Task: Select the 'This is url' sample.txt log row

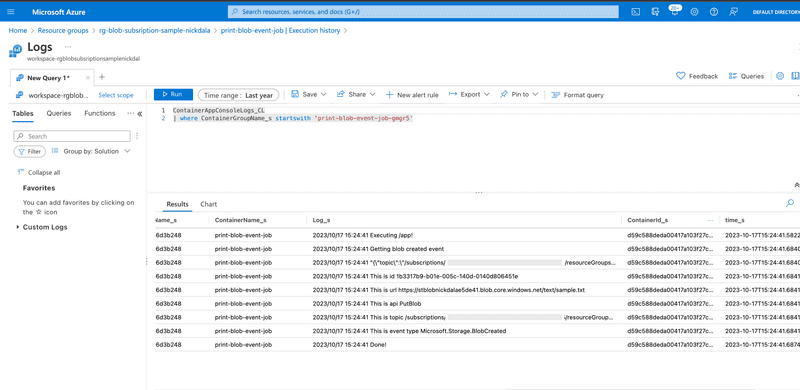Action: 477,290
